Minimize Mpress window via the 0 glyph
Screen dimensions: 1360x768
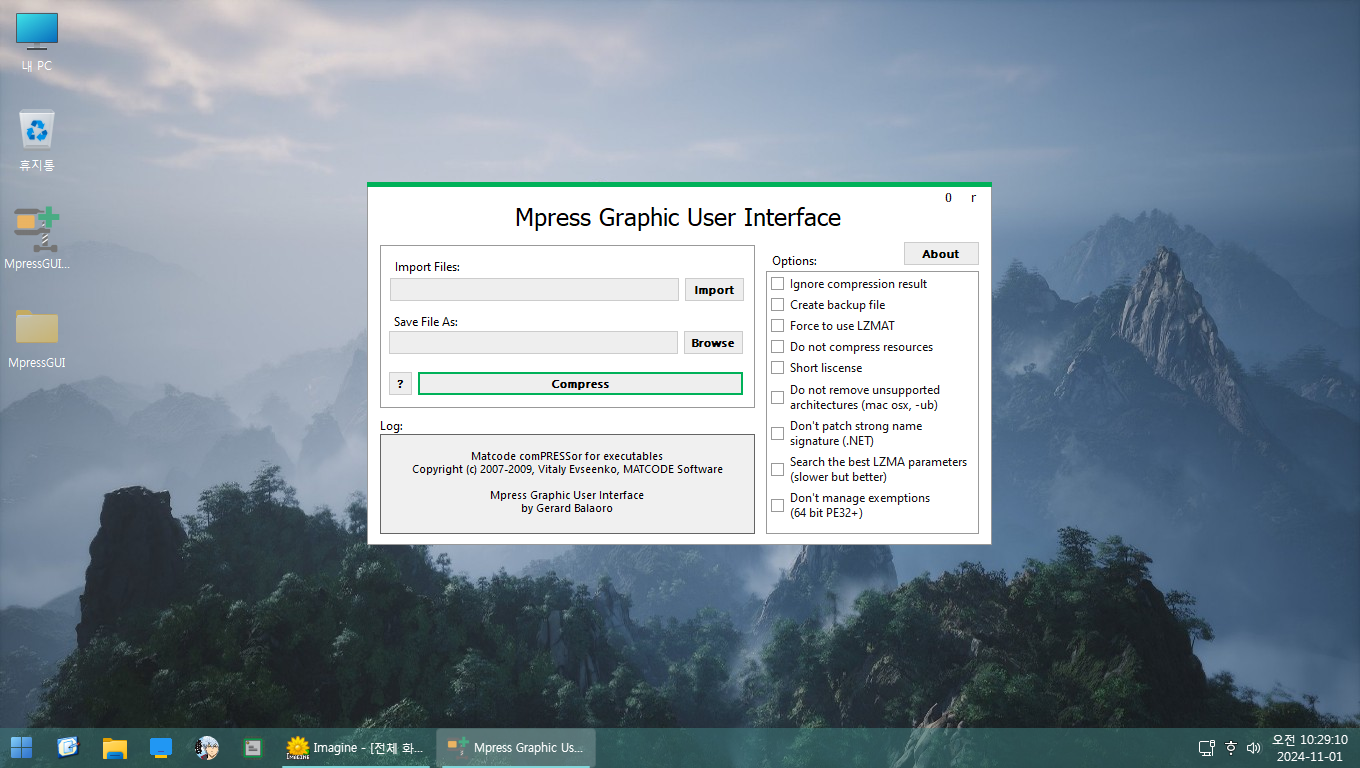click(948, 198)
